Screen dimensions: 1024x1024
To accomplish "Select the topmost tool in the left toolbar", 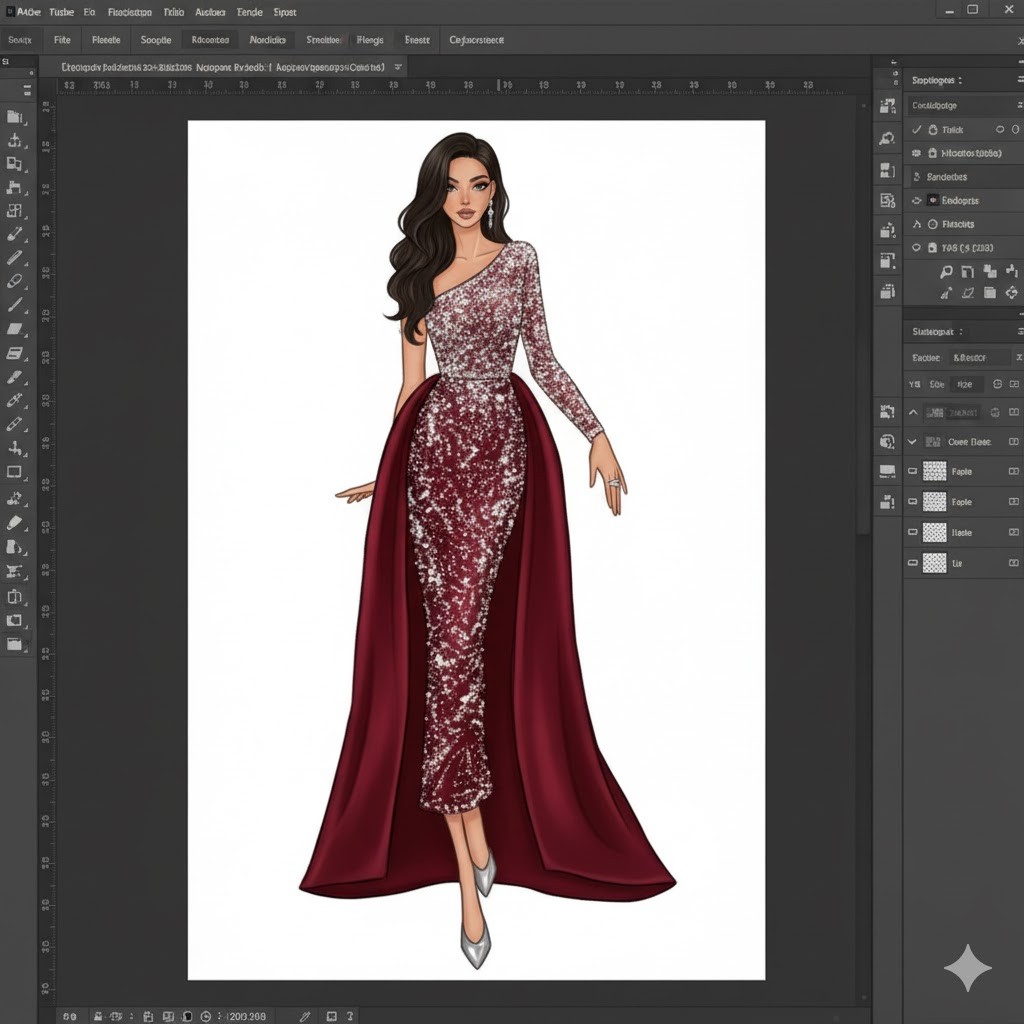I will tap(15, 117).
